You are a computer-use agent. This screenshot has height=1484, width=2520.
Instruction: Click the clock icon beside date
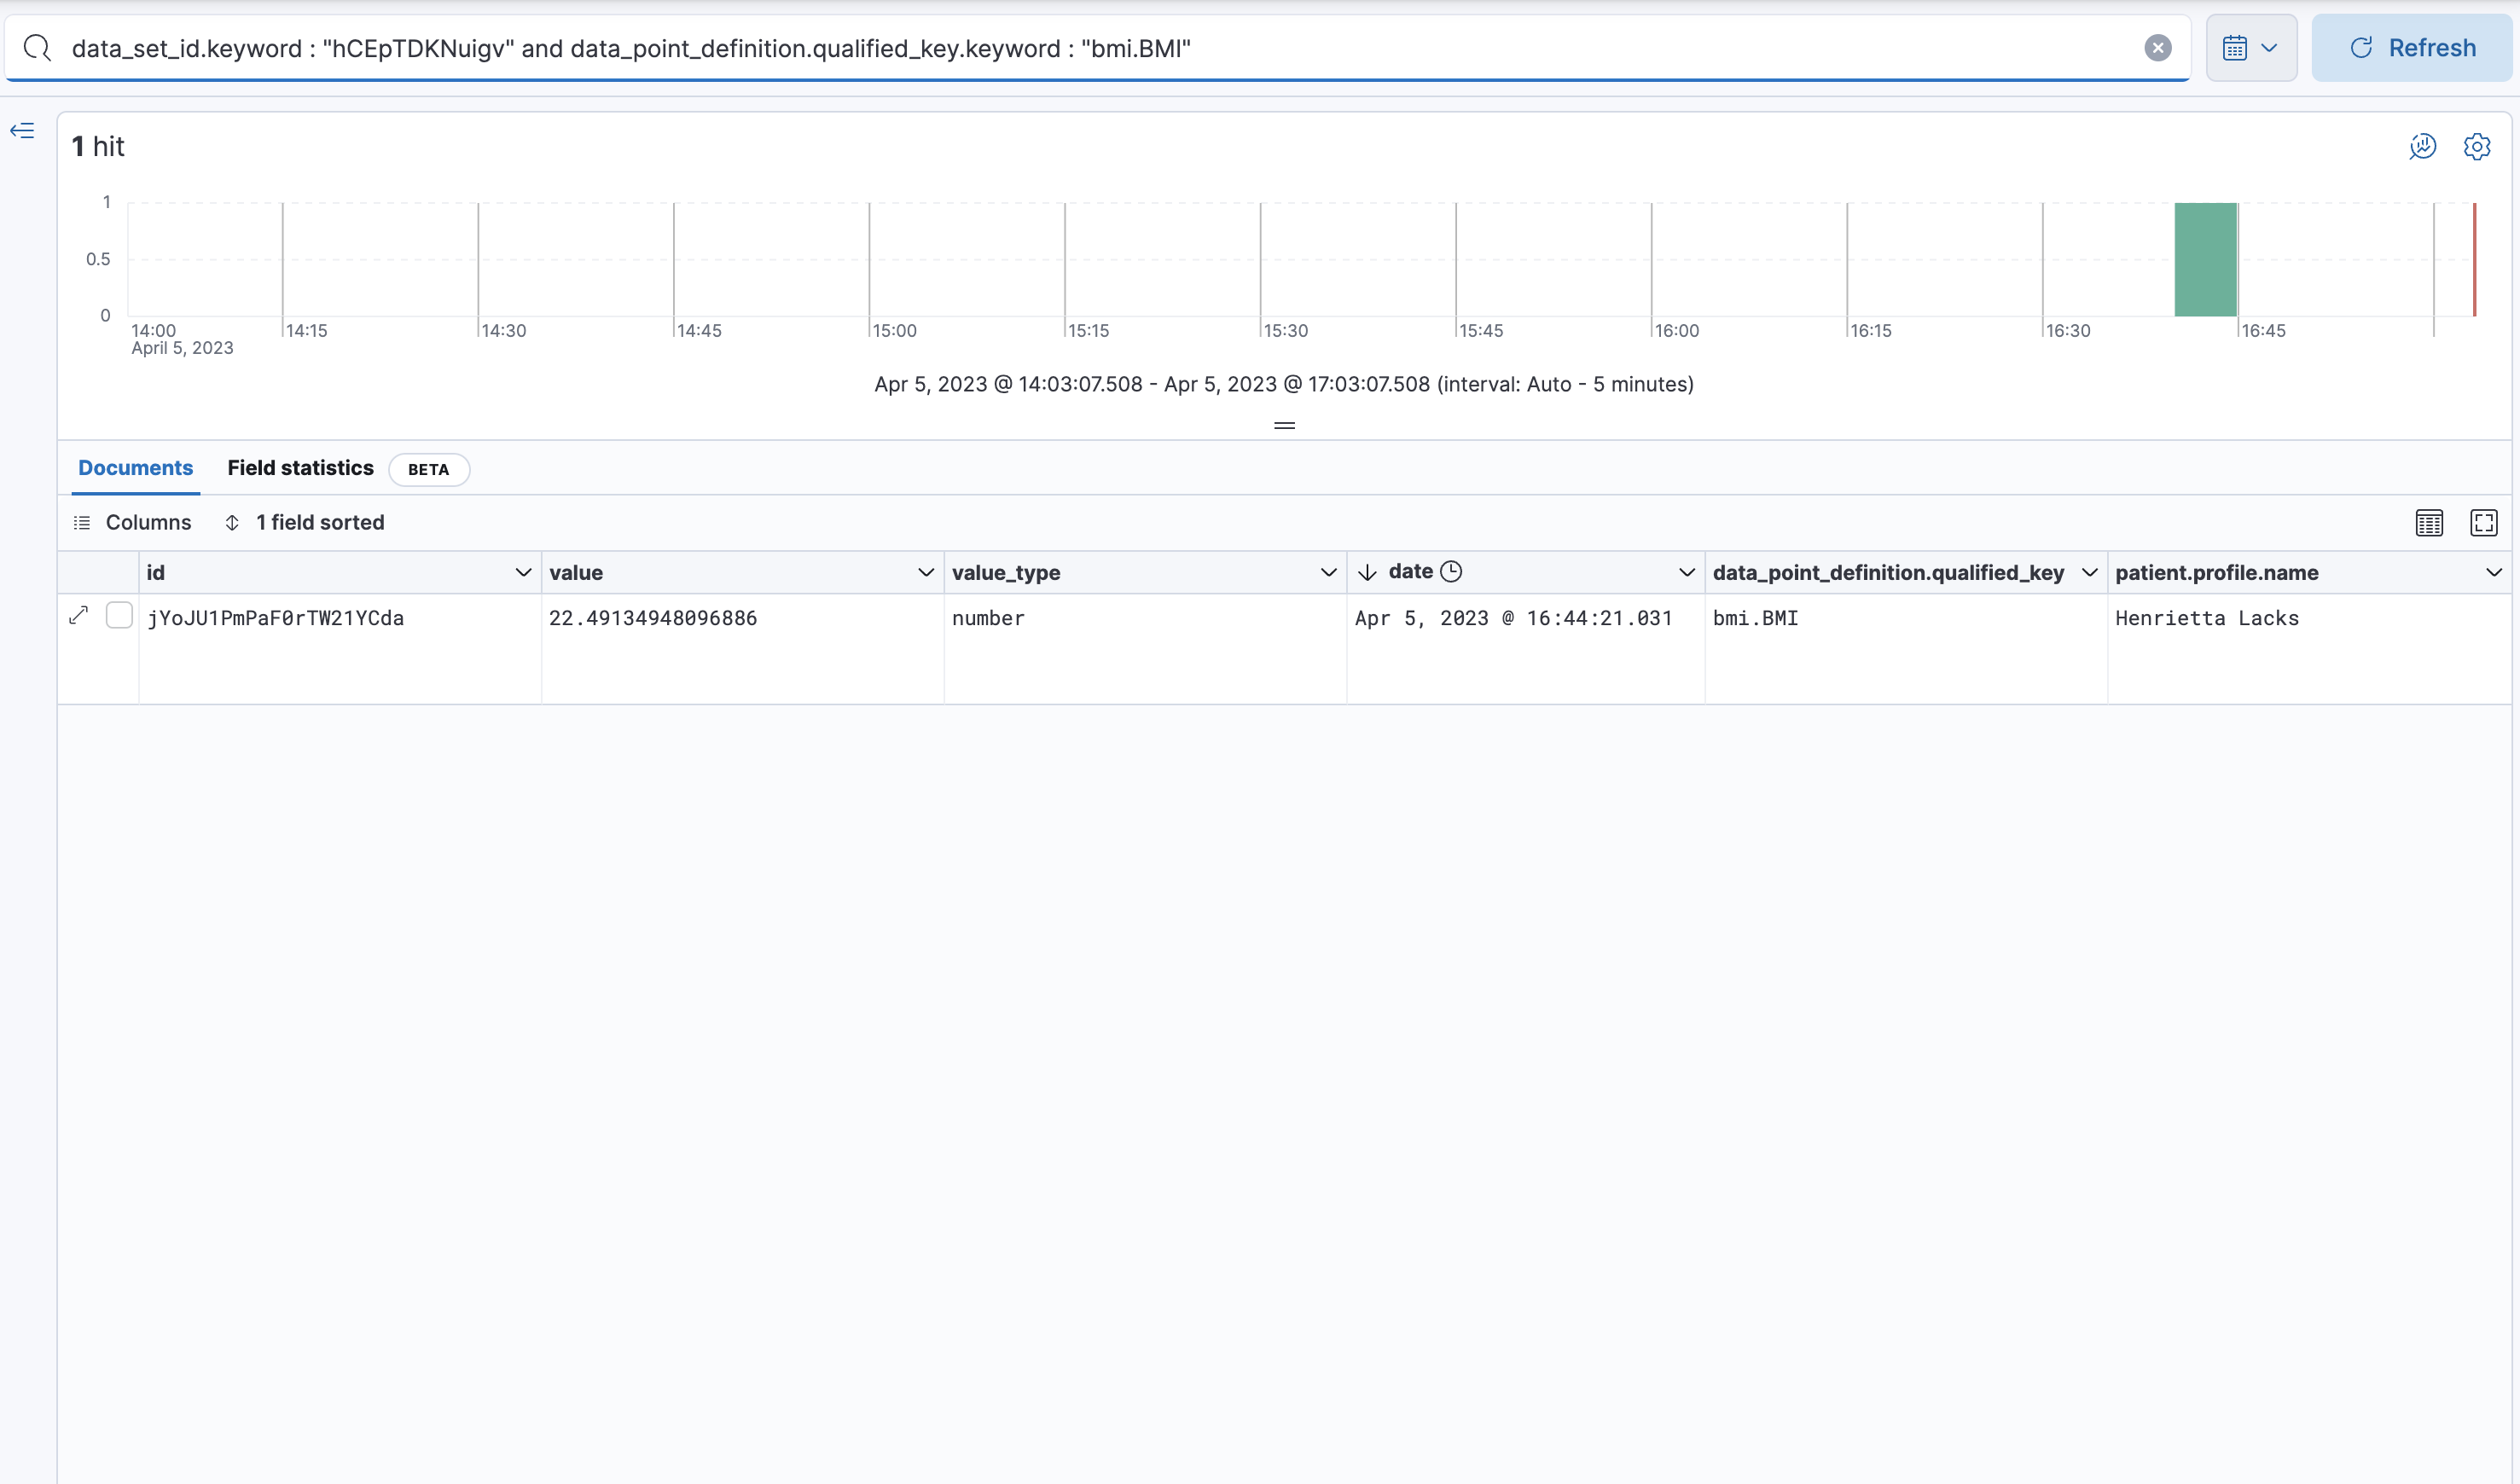[x=1451, y=572]
